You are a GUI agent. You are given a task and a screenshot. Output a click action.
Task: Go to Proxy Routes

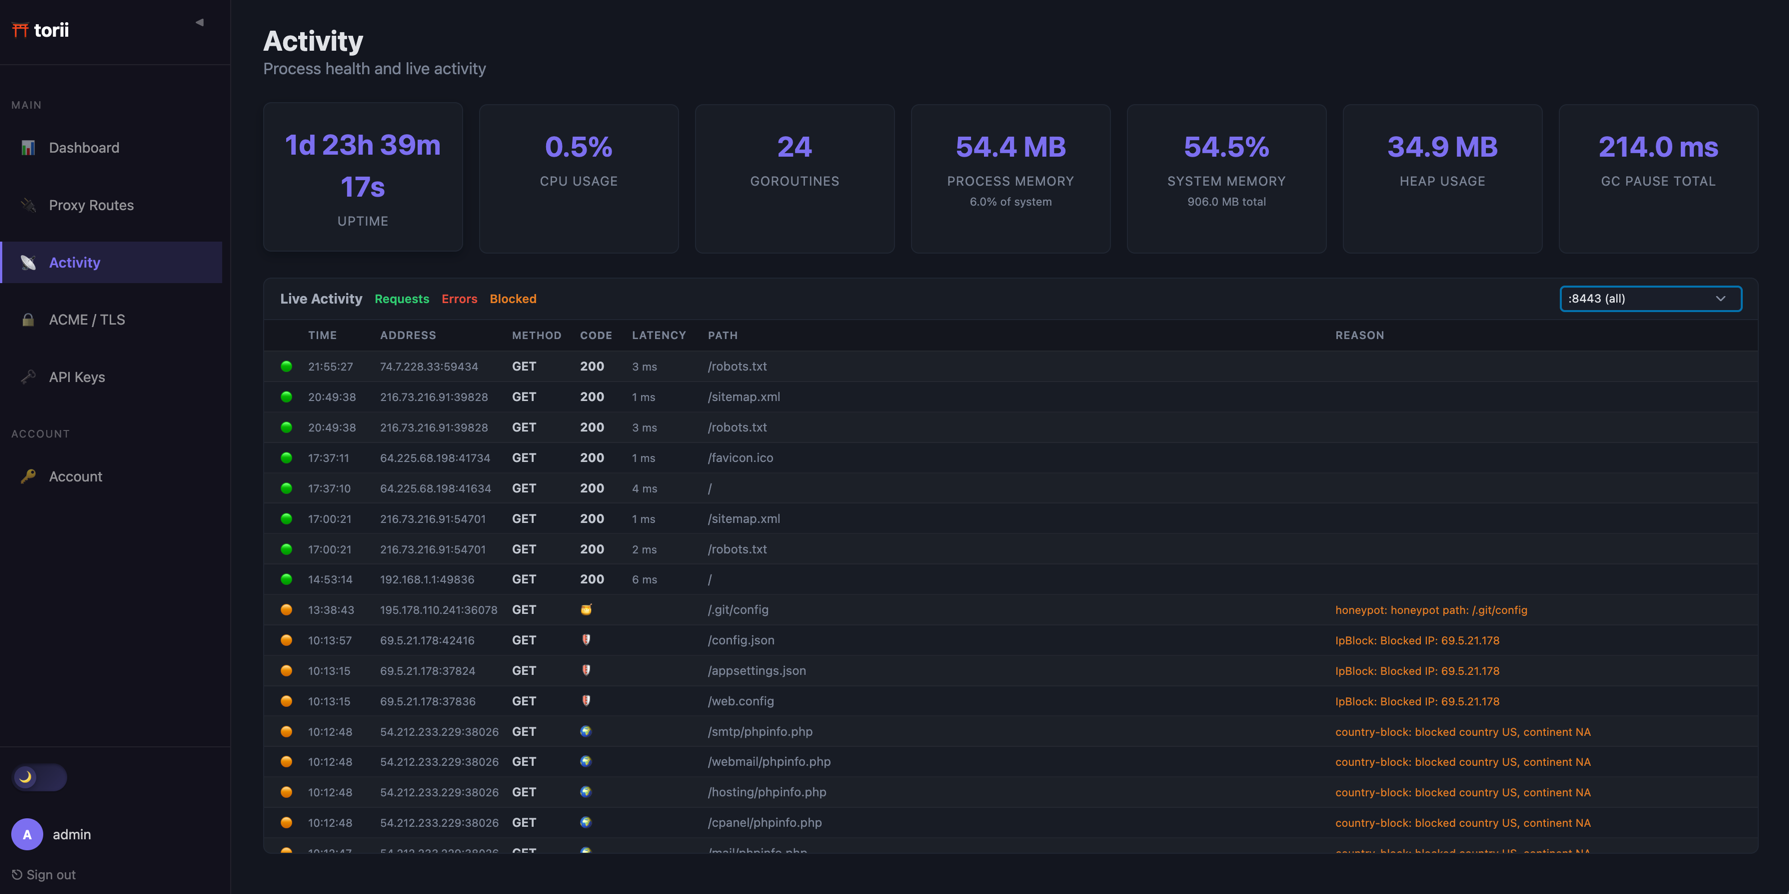pyautogui.click(x=112, y=205)
